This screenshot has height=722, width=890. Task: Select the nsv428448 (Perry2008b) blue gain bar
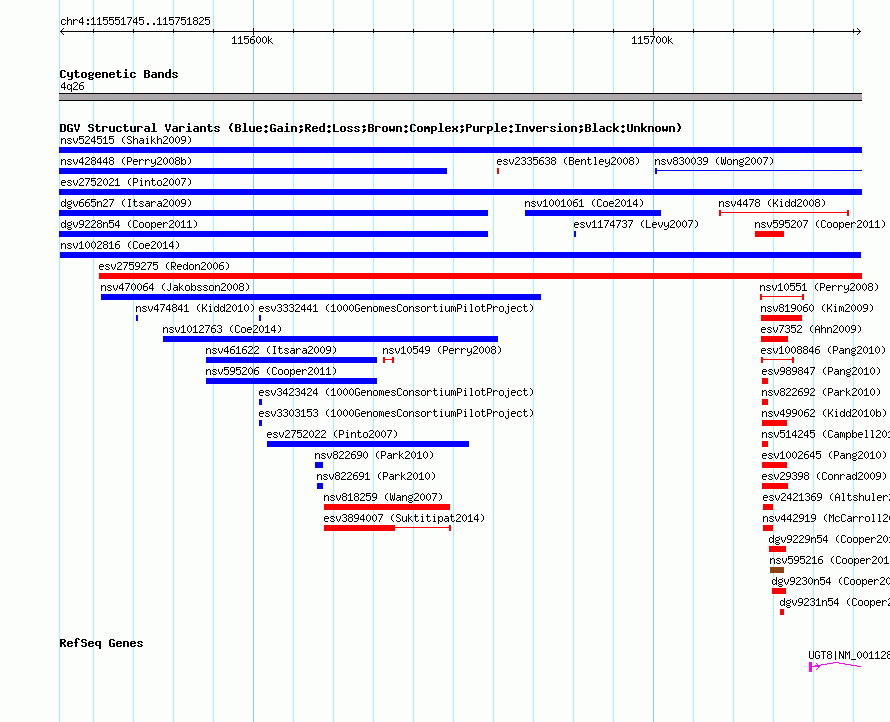click(253, 171)
